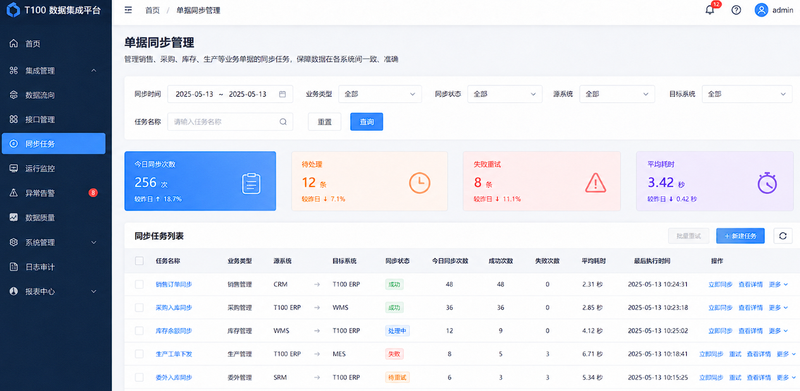800x391 pixels.
Task: Click 立即同步 in 采购入库同步 row
Action: 720,307
